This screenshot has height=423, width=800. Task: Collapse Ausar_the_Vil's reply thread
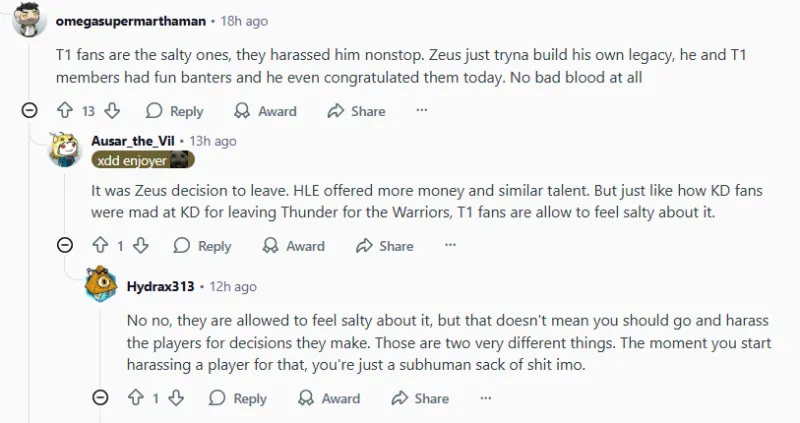pos(65,245)
